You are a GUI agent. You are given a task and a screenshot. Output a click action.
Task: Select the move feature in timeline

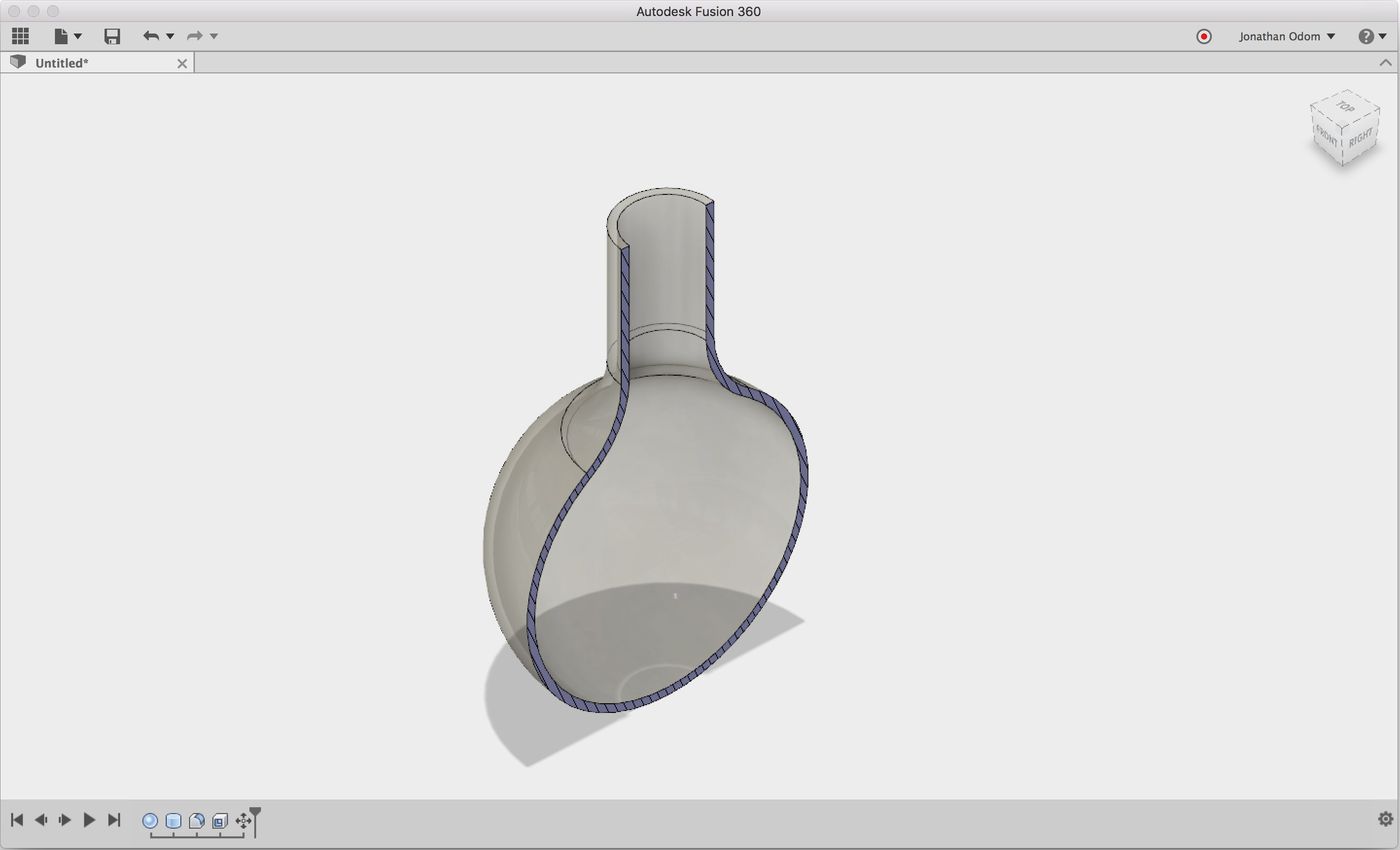(x=242, y=821)
